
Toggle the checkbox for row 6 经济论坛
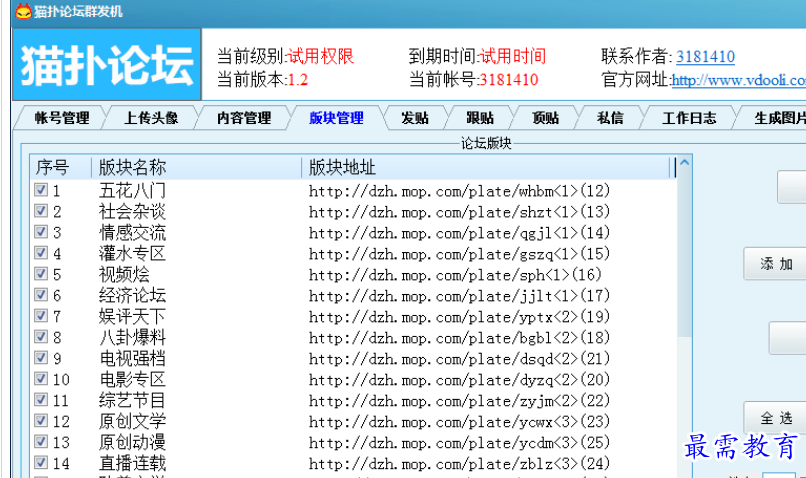(x=41, y=295)
